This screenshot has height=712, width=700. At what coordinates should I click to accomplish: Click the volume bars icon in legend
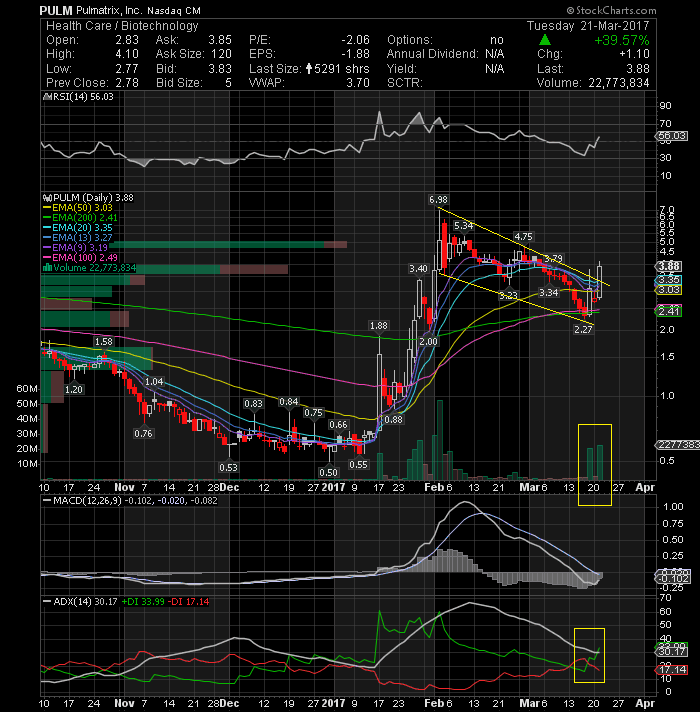pyautogui.click(x=47, y=267)
